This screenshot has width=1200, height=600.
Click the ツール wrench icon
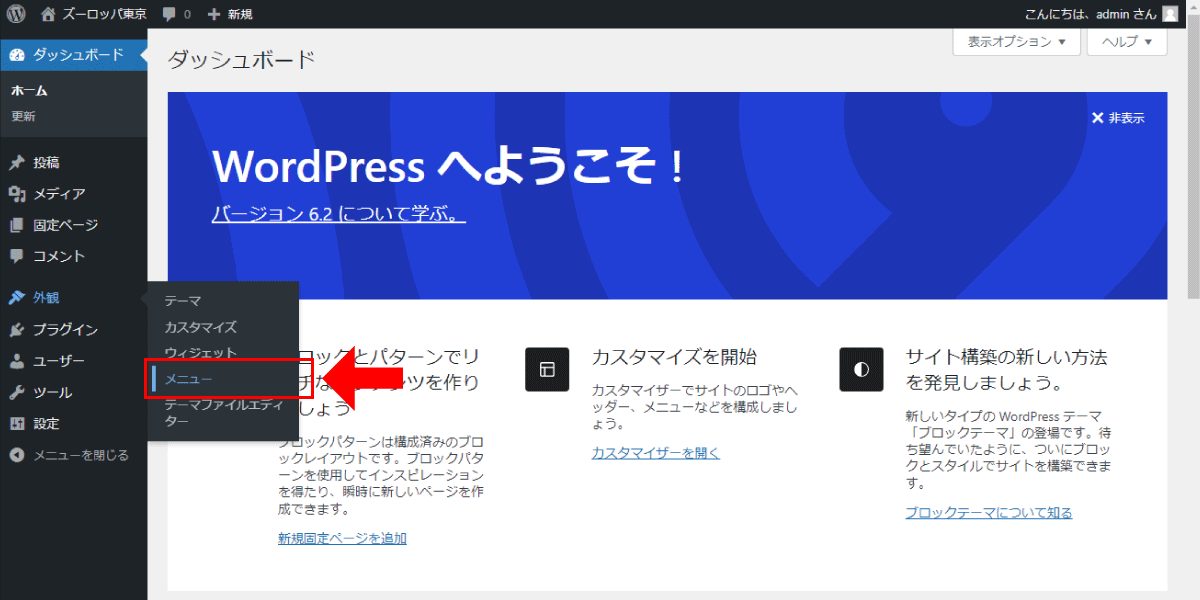pos(17,392)
